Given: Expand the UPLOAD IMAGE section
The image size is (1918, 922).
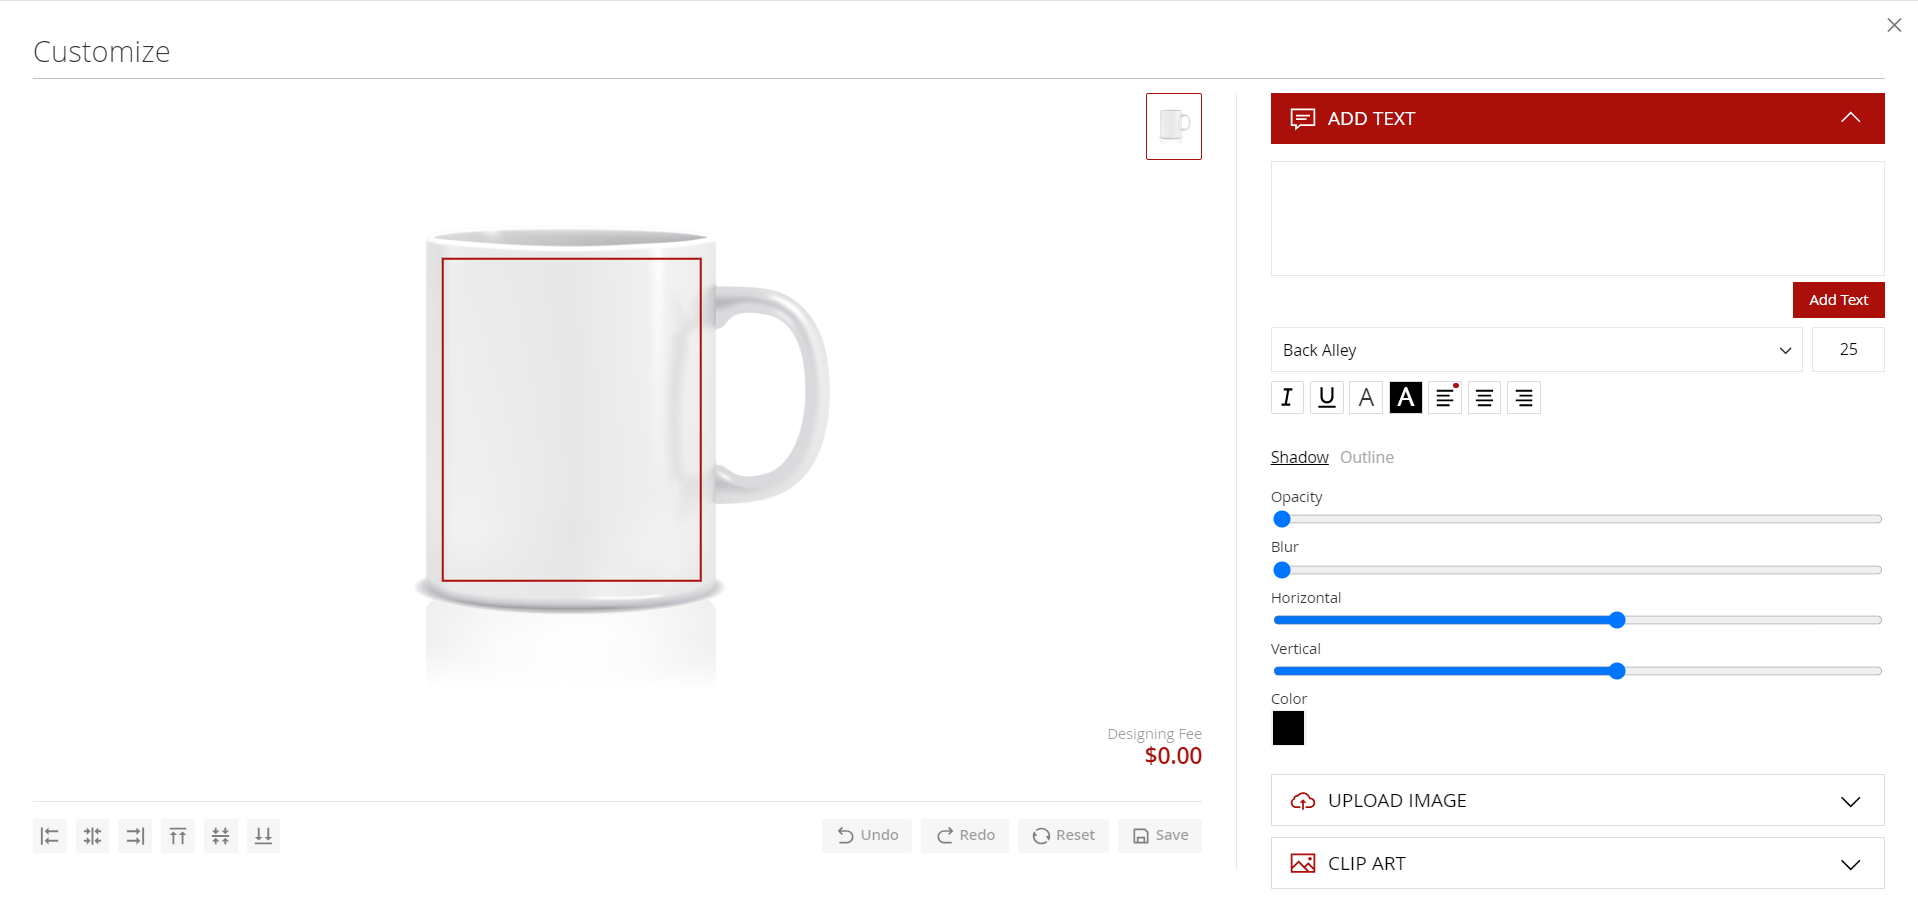Looking at the screenshot, I should (x=1576, y=800).
